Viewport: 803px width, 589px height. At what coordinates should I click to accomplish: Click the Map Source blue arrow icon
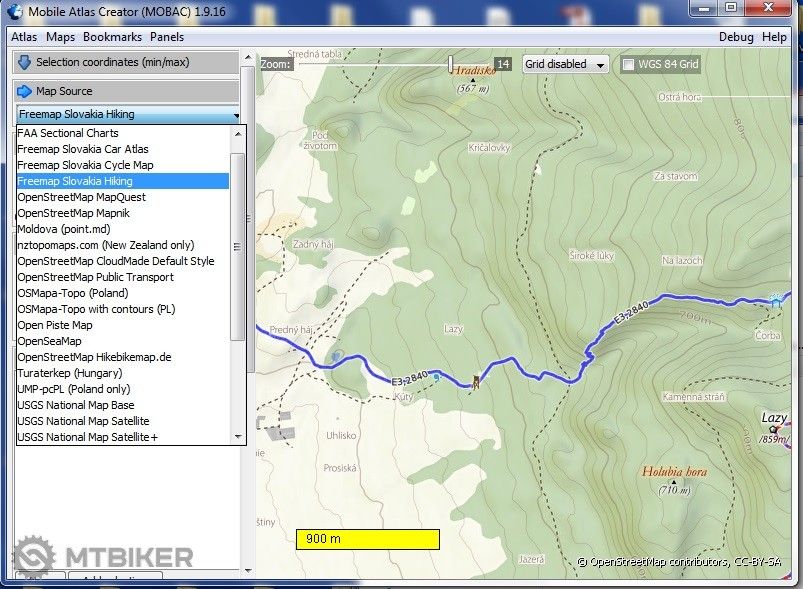coord(25,91)
